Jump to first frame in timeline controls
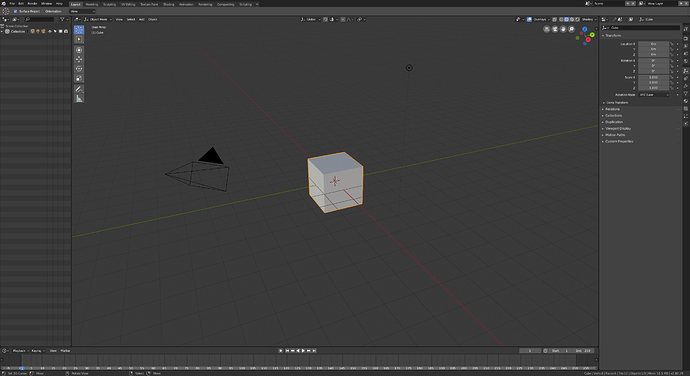690x376 pixels. tap(287, 351)
